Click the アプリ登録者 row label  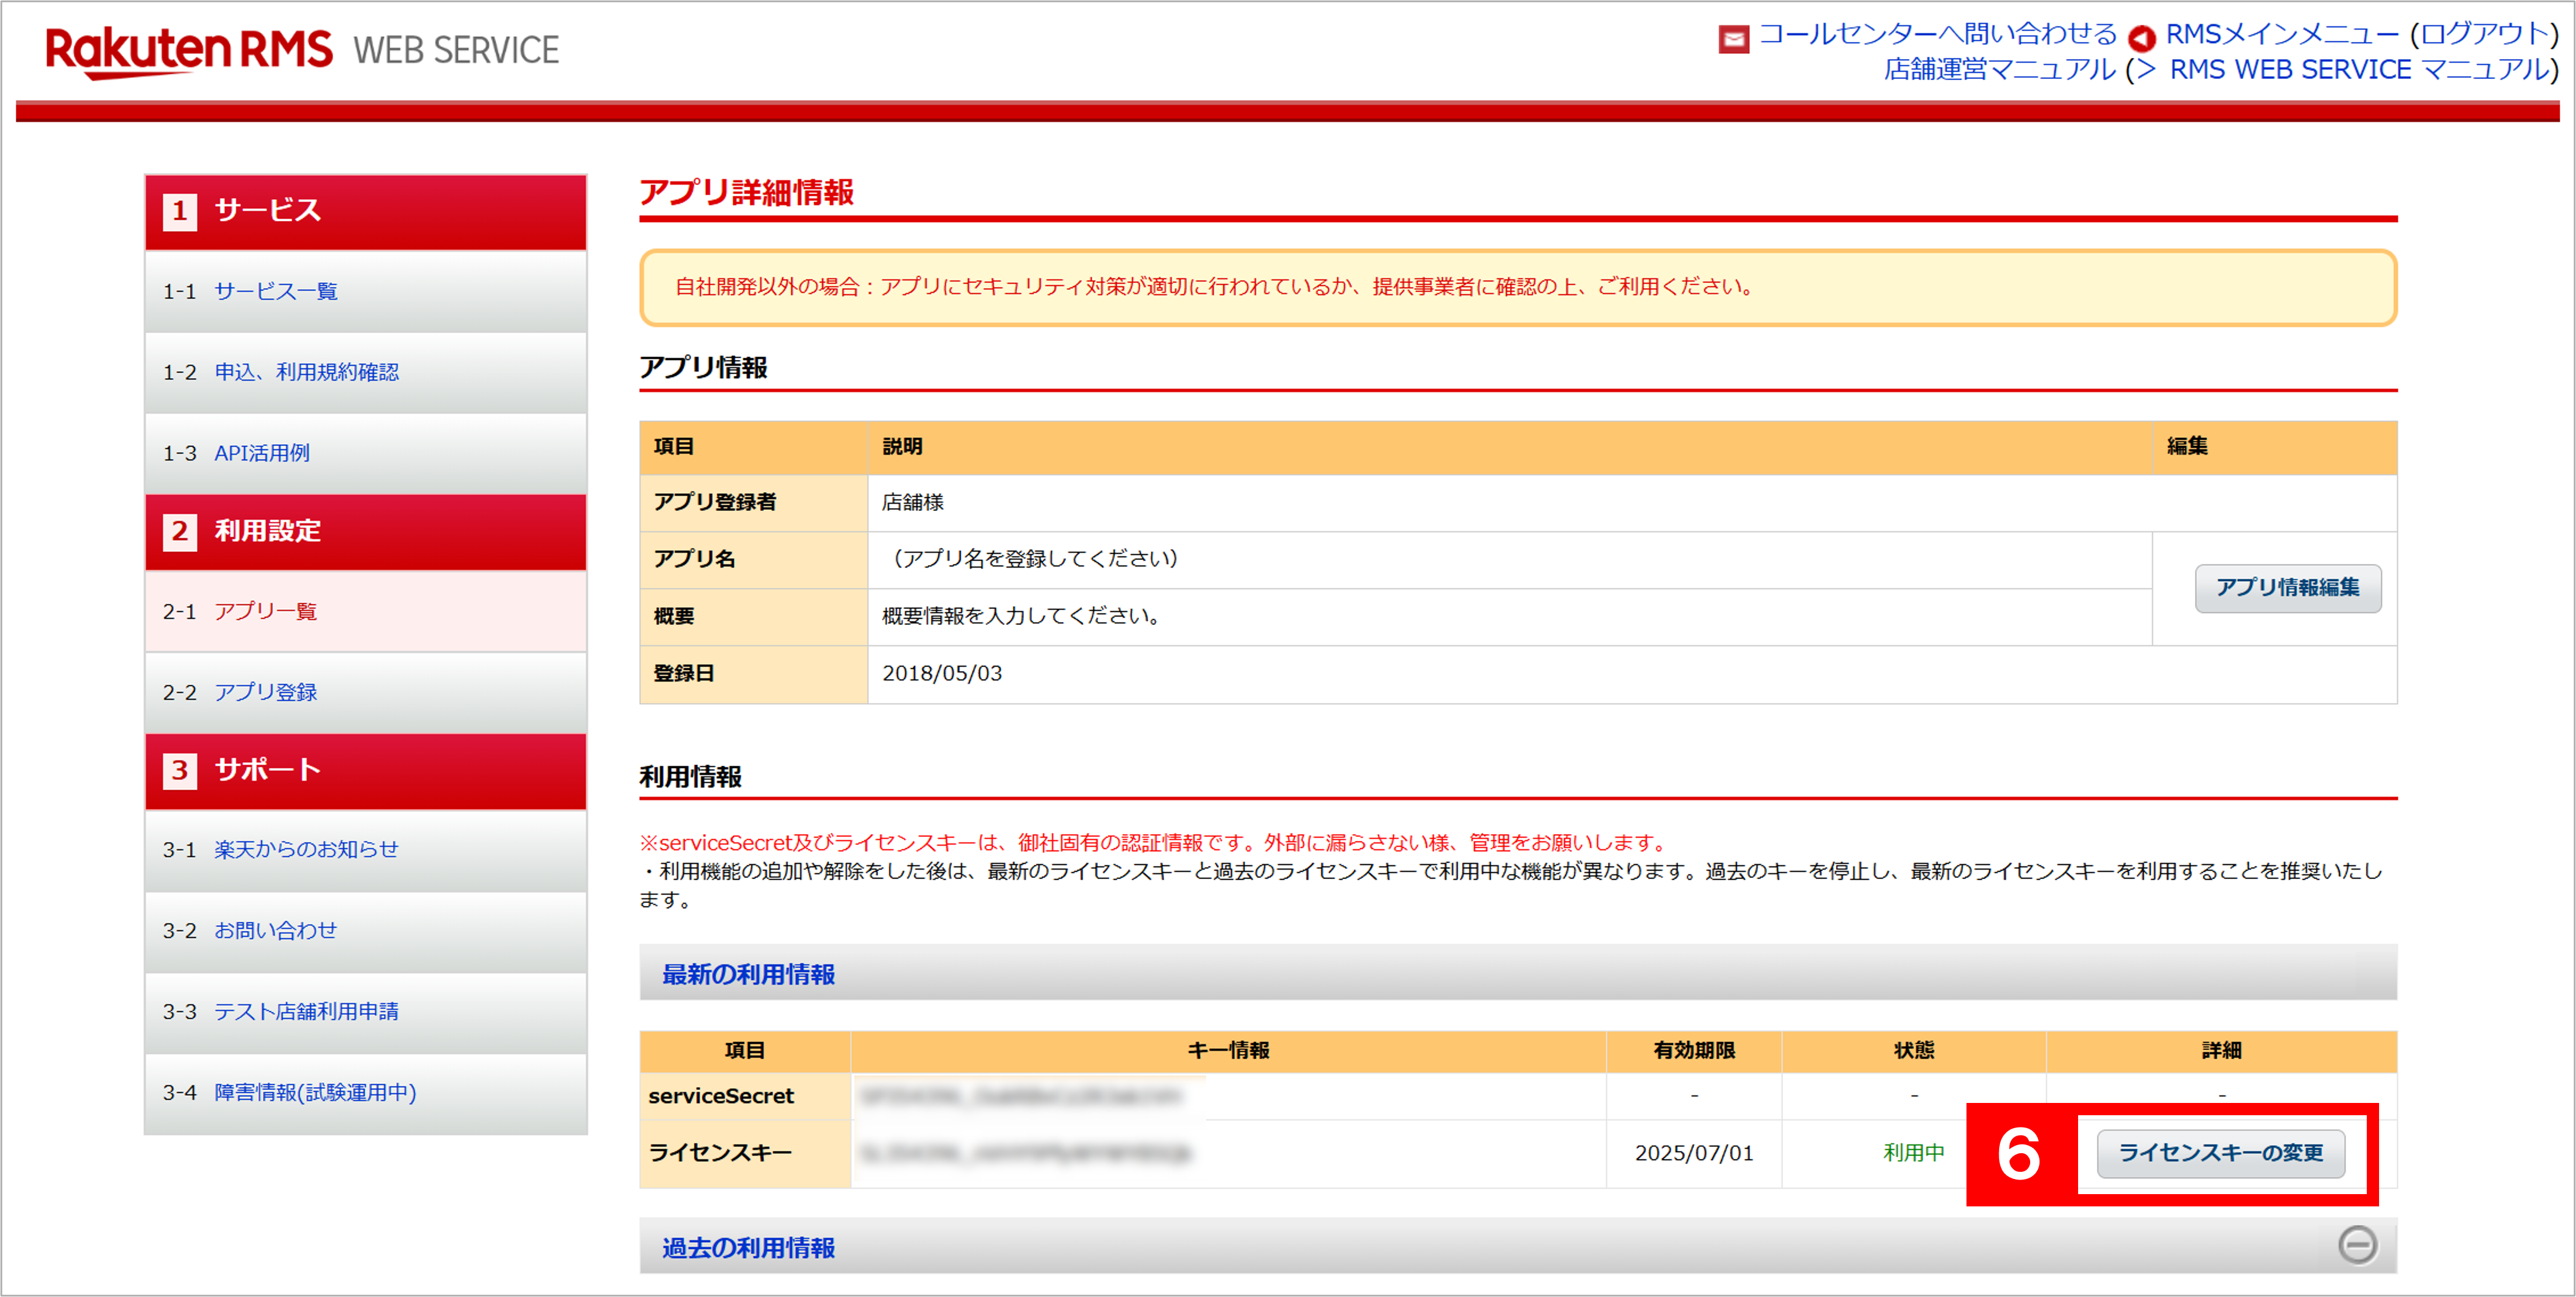click(x=715, y=502)
